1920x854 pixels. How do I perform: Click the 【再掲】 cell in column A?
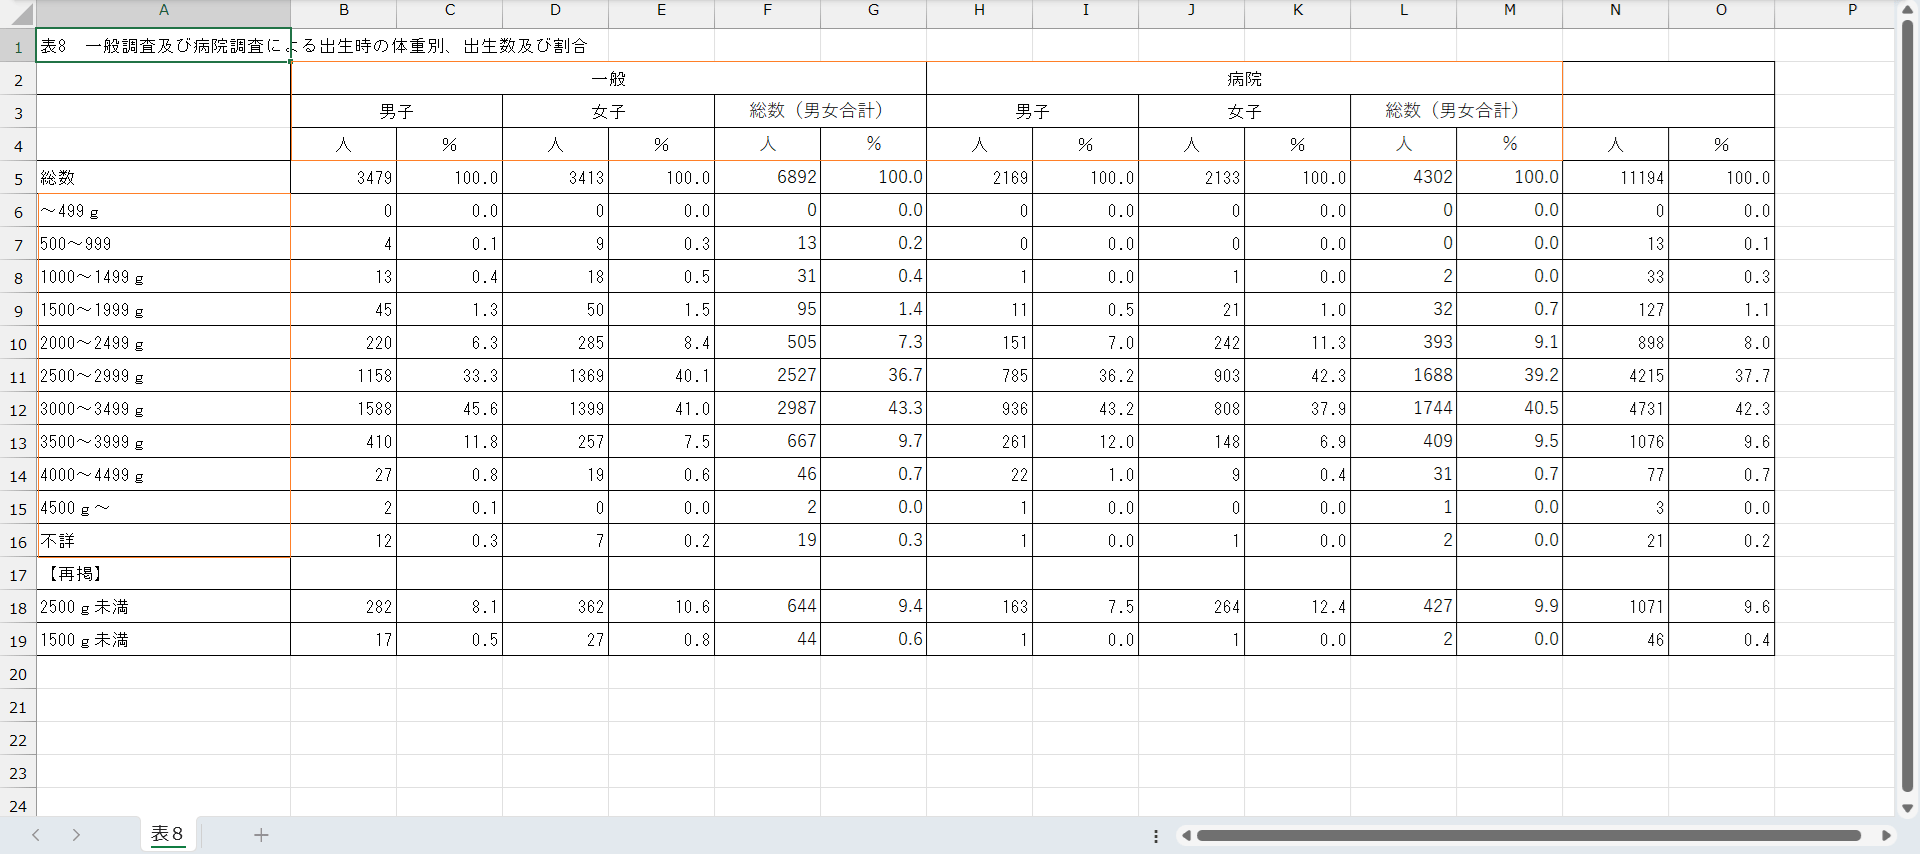(163, 574)
